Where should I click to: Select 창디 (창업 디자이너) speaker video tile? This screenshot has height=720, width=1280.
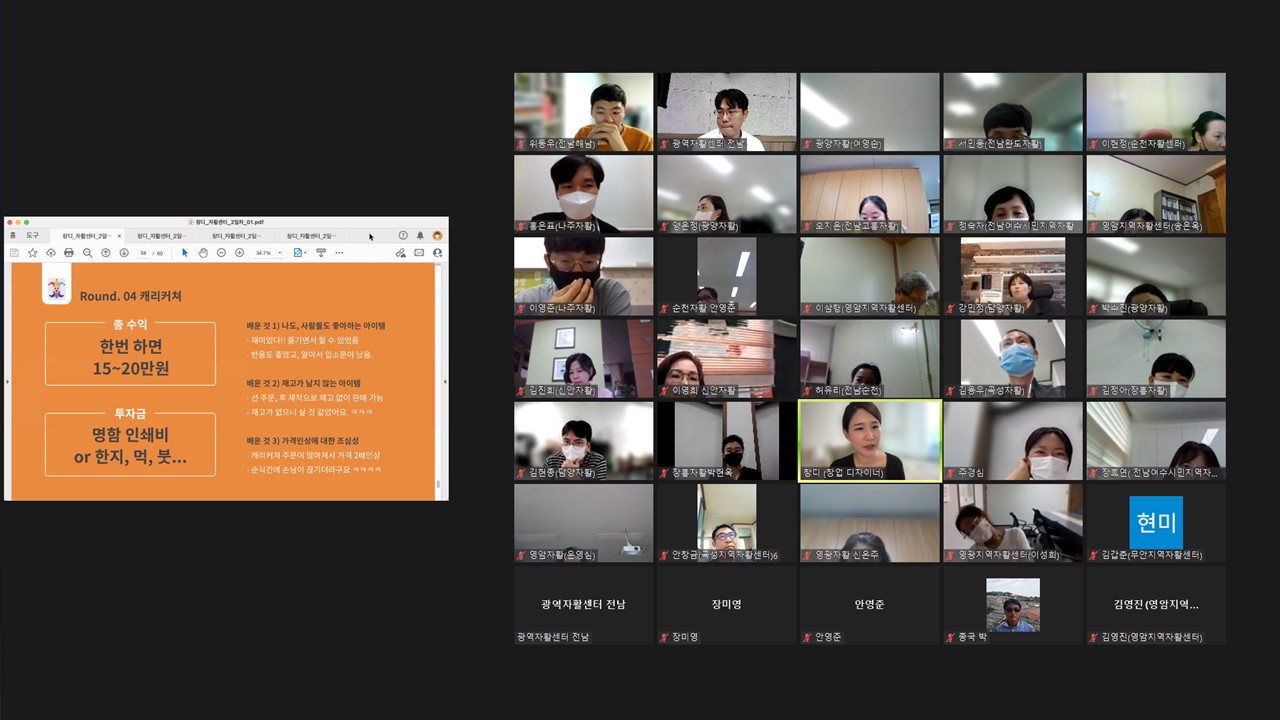[x=870, y=441]
